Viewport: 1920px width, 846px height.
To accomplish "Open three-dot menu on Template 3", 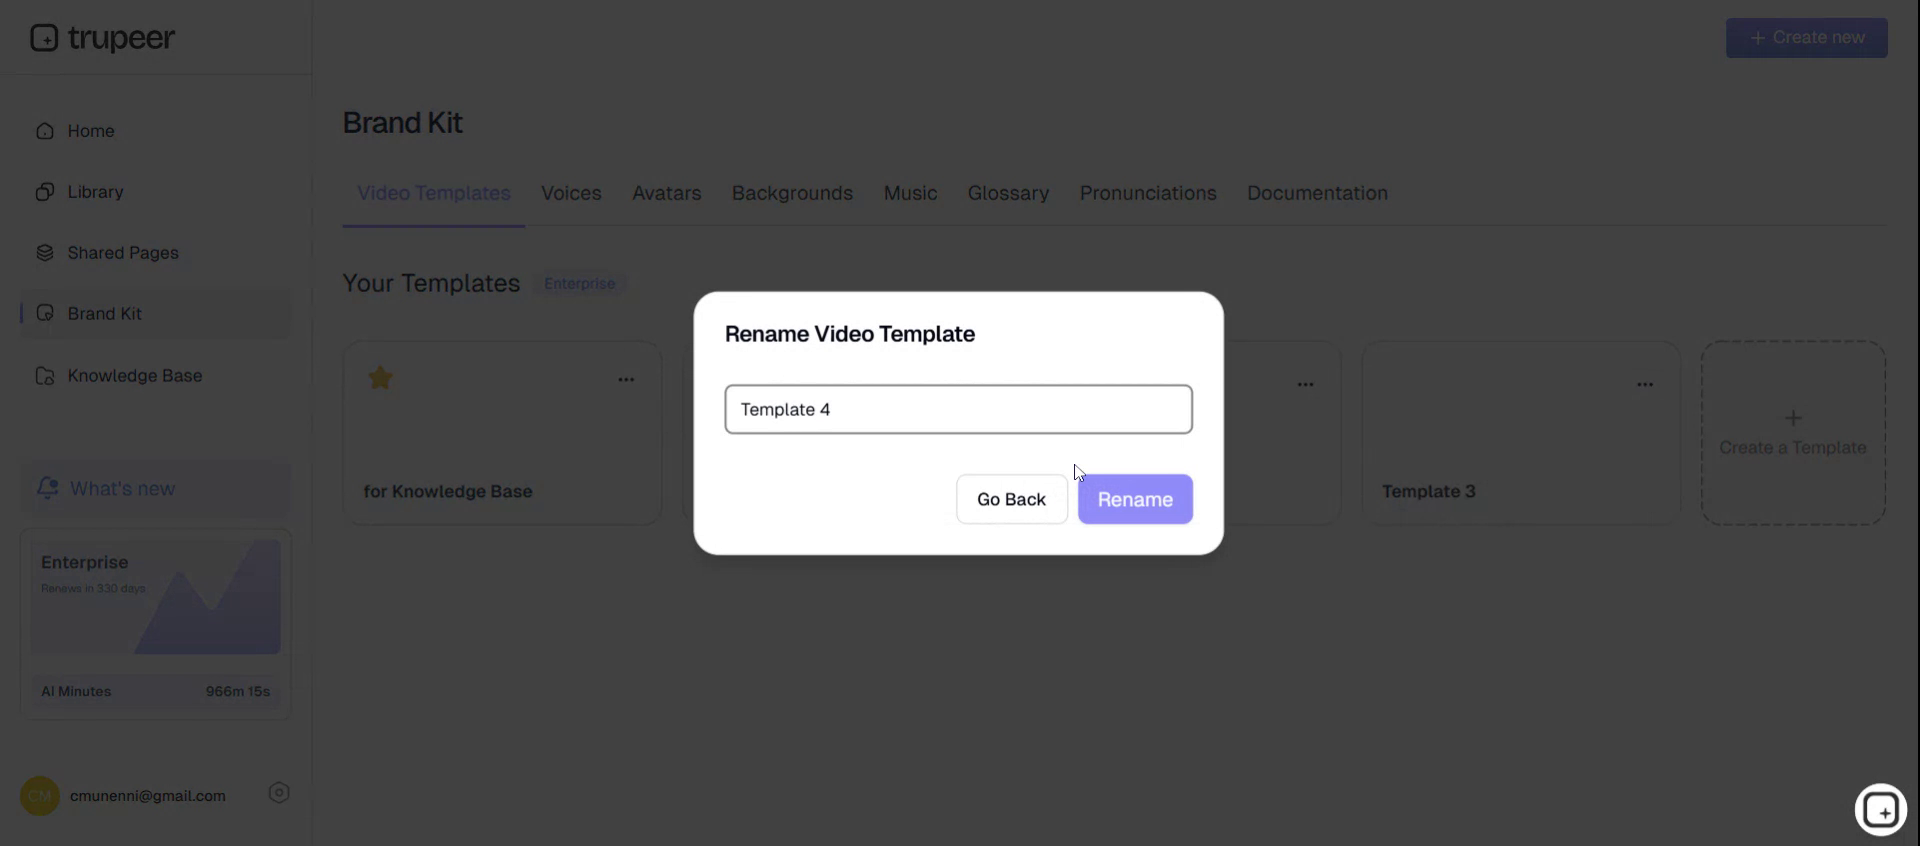I will pos(1644,385).
